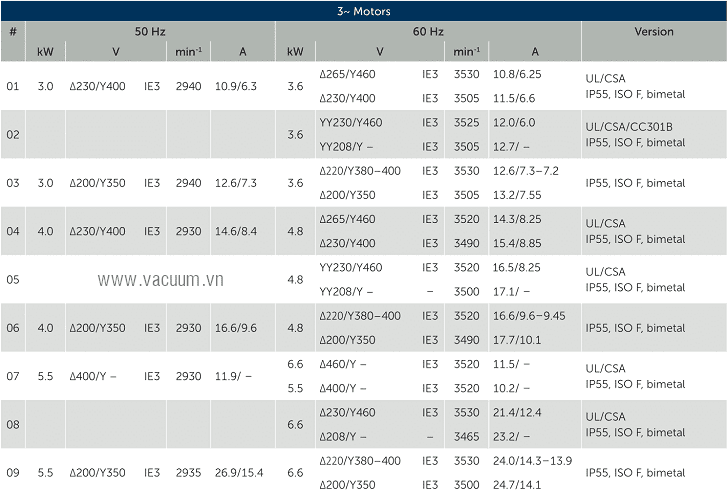Click the "Version" column header

[654, 32]
